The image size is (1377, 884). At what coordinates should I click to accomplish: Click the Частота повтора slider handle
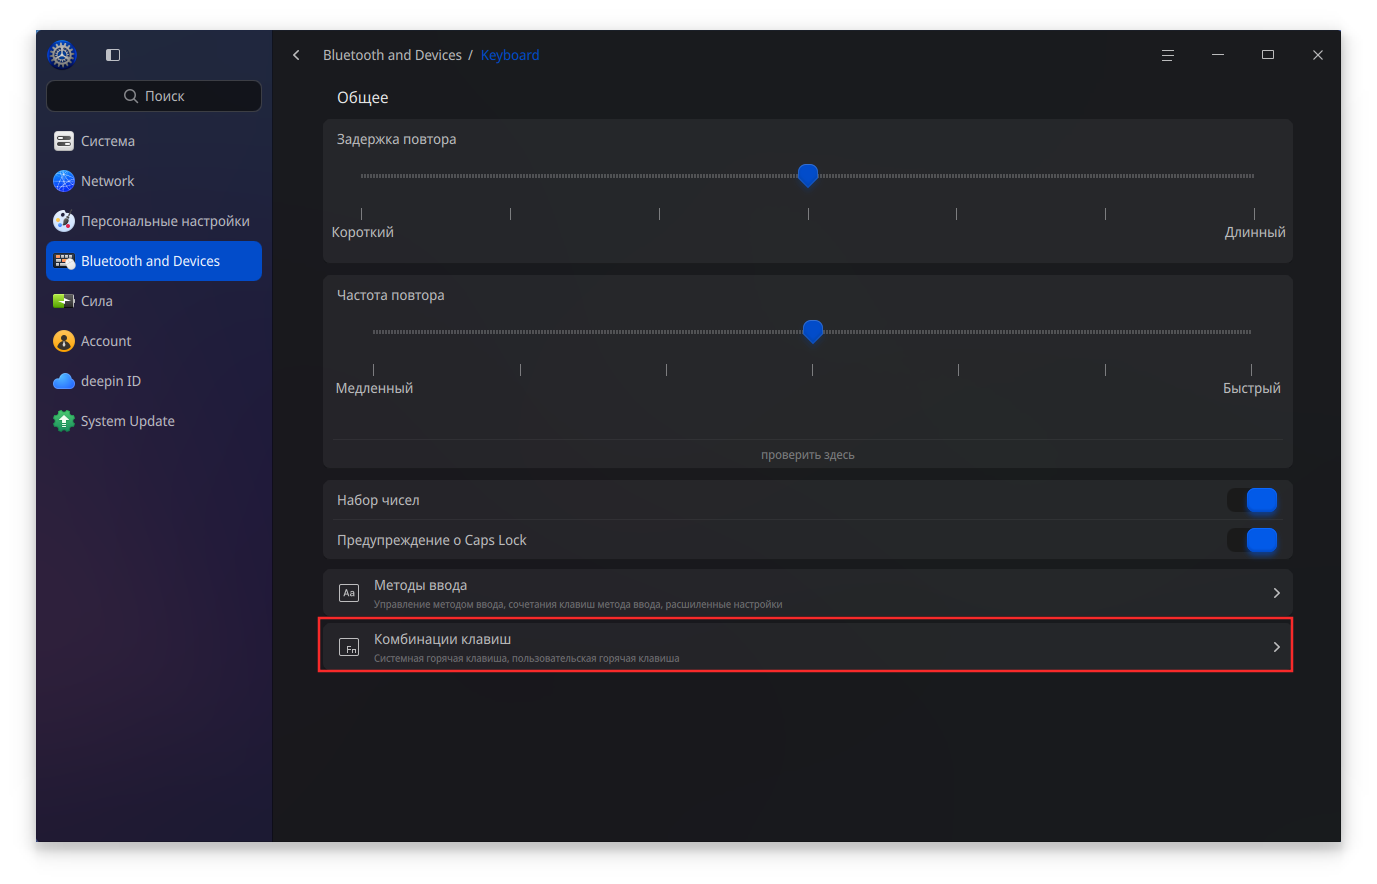tap(813, 332)
